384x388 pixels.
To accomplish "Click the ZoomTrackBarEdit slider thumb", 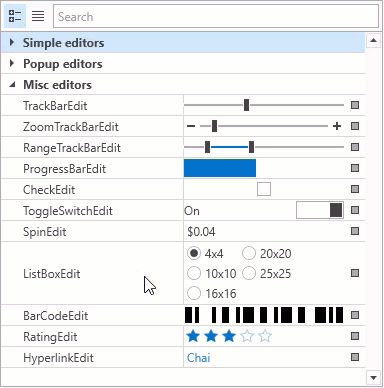I will tap(214, 126).
